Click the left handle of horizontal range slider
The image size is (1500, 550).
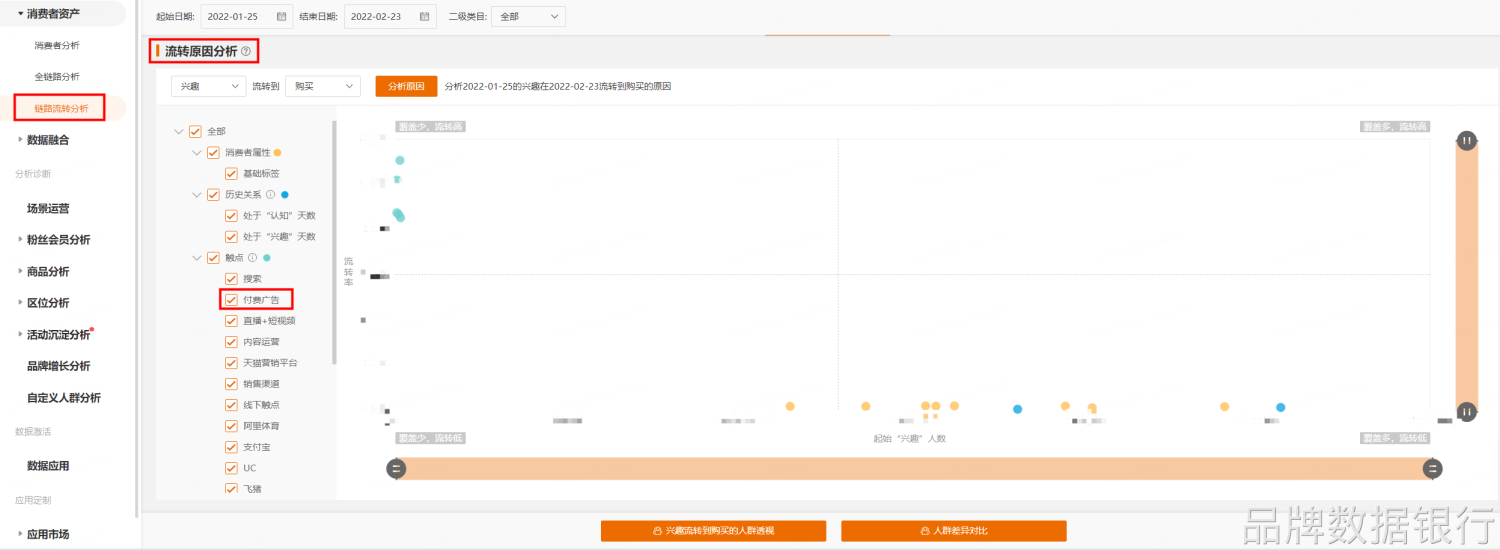396,469
